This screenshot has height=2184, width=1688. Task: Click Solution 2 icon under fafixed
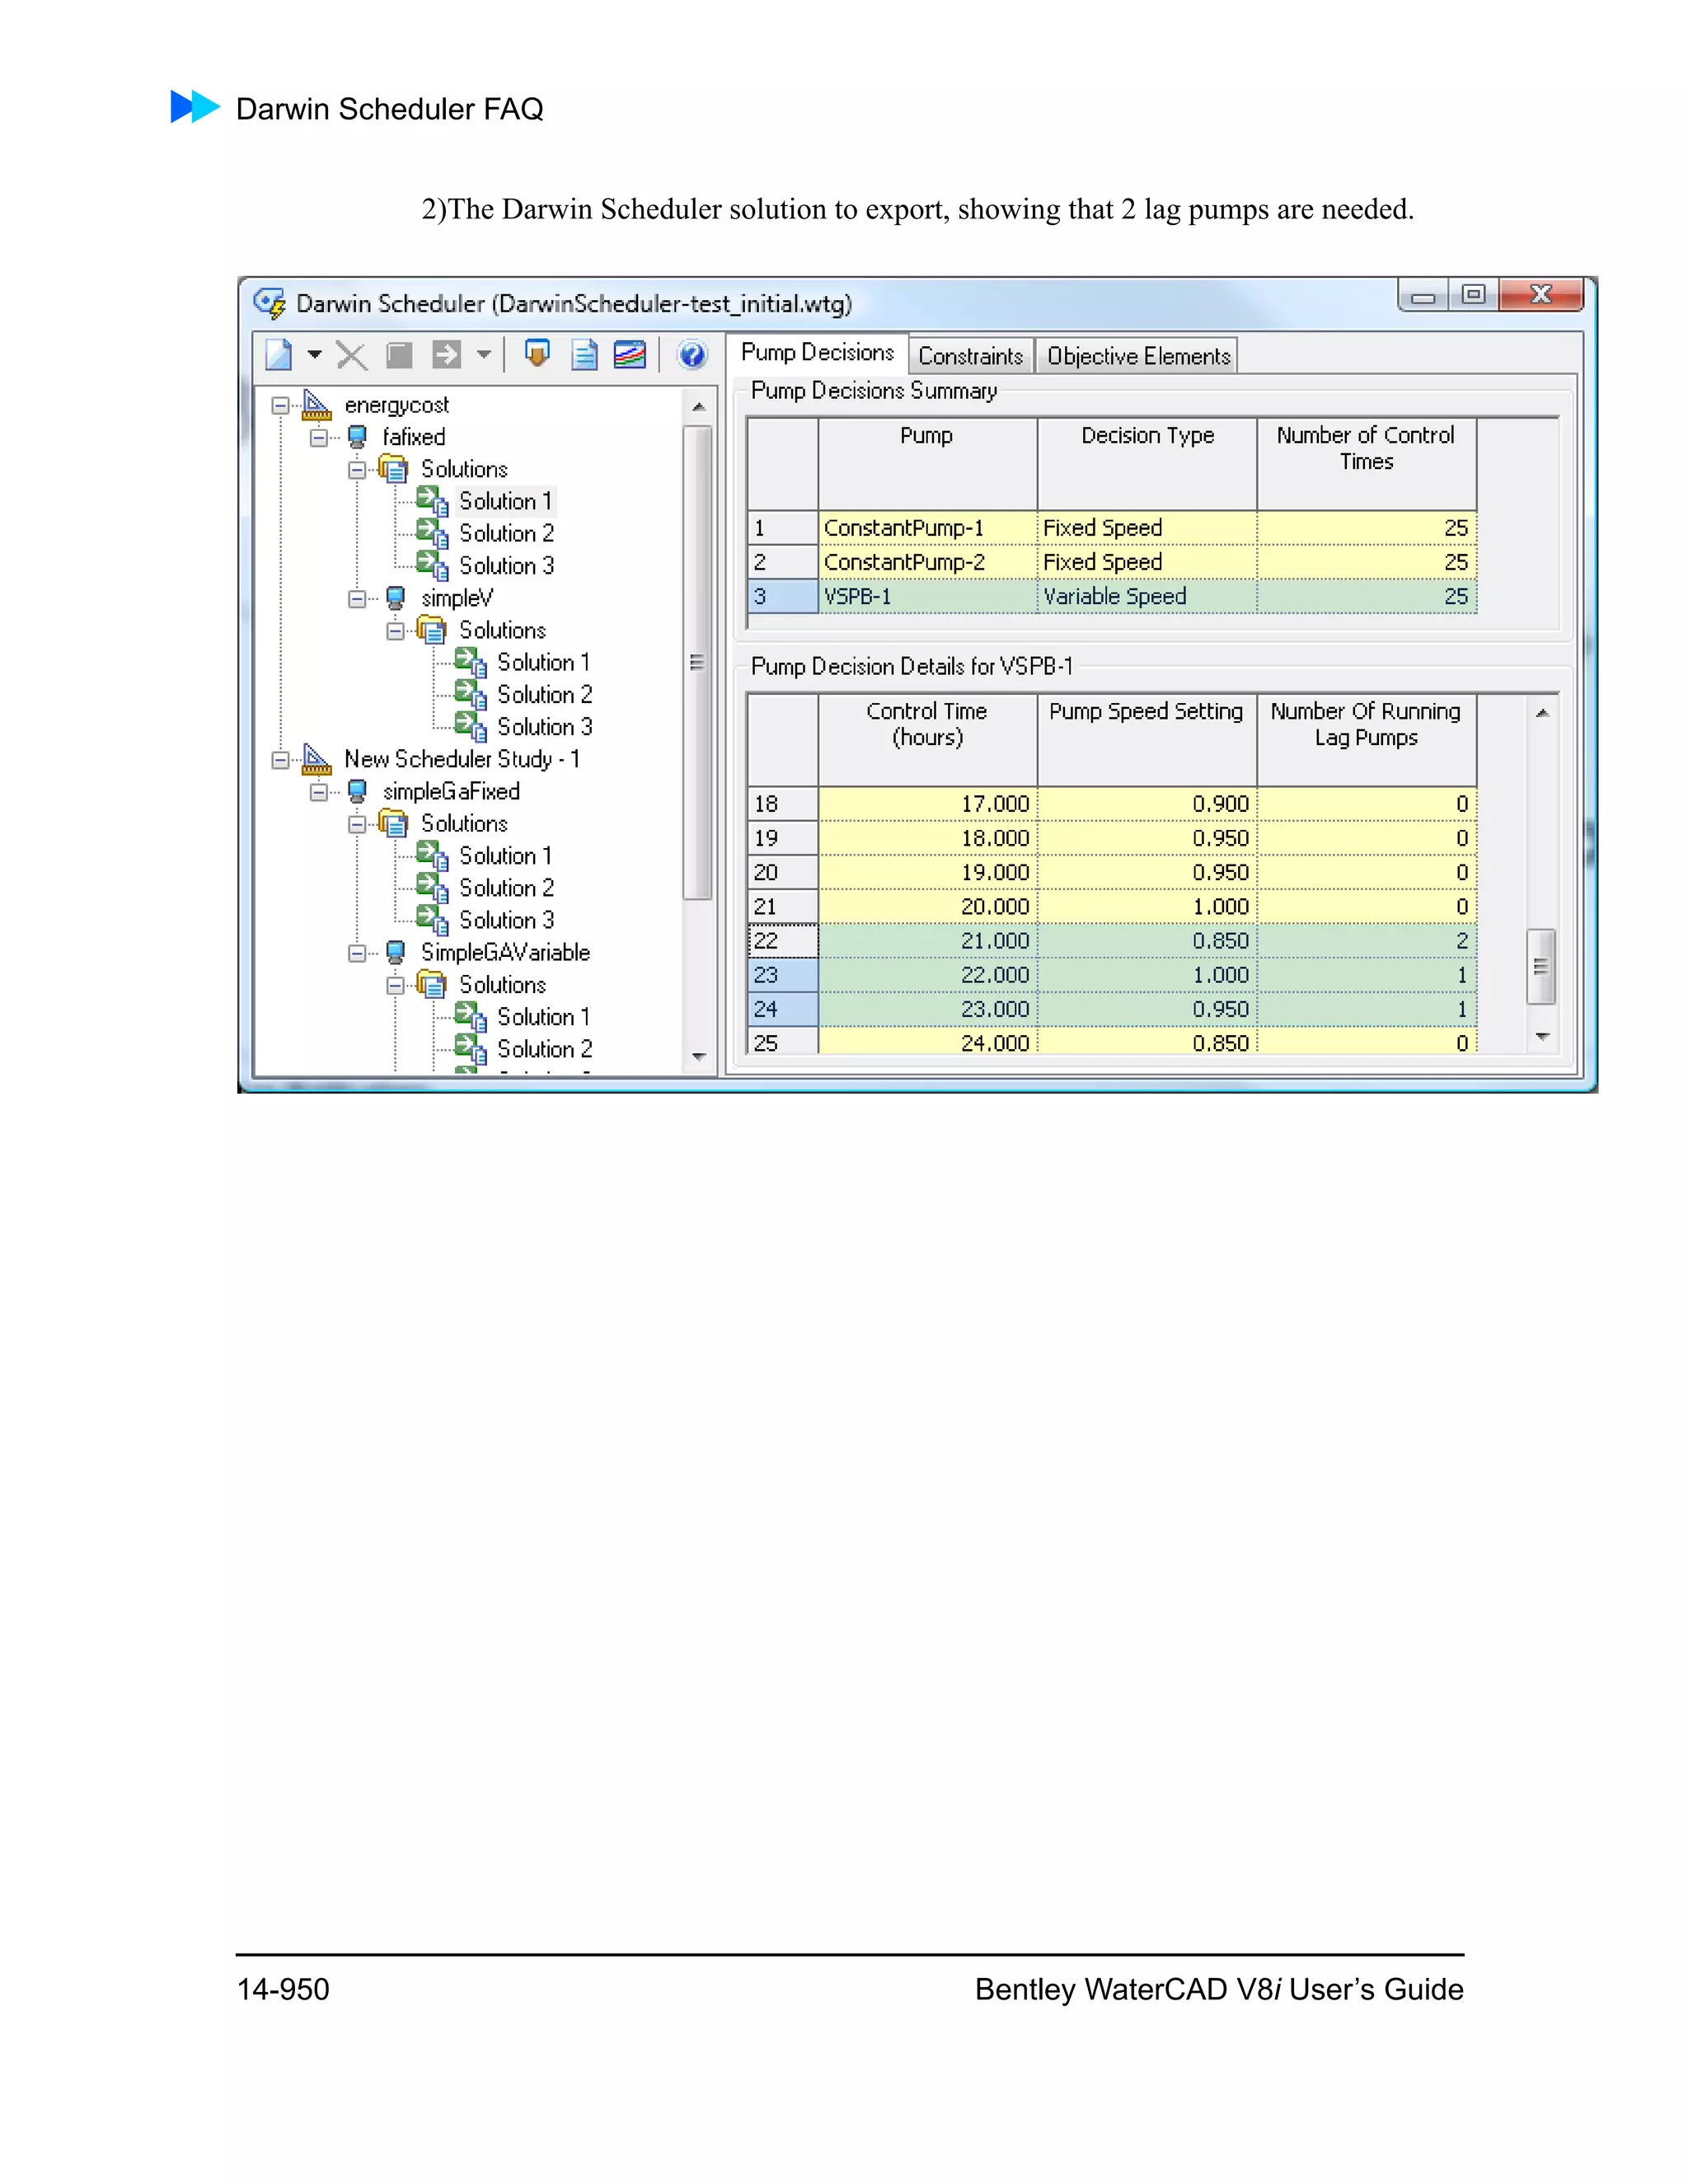click(x=432, y=533)
